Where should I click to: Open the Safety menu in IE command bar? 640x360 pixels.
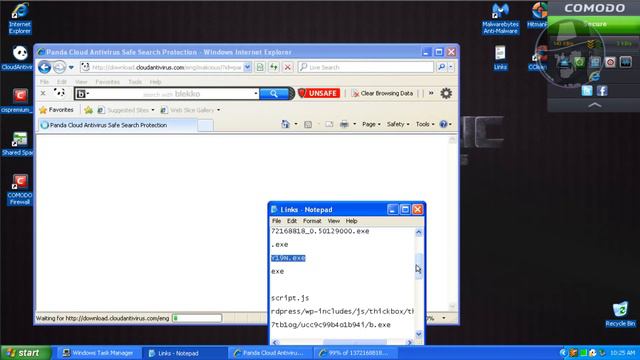click(x=398, y=124)
